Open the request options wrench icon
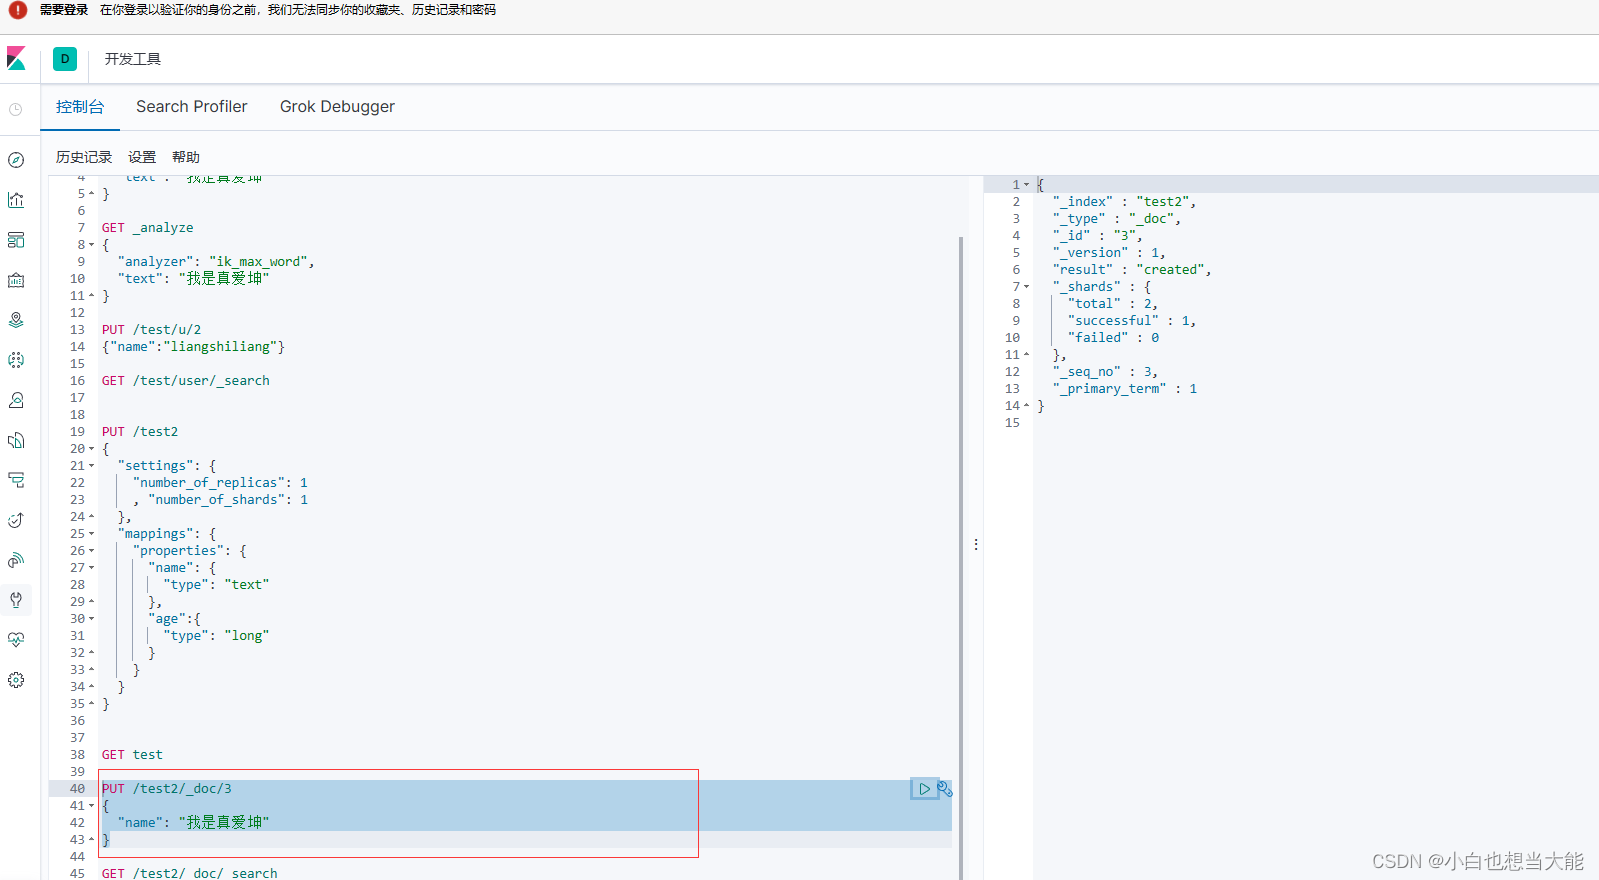 (x=945, y=789)
